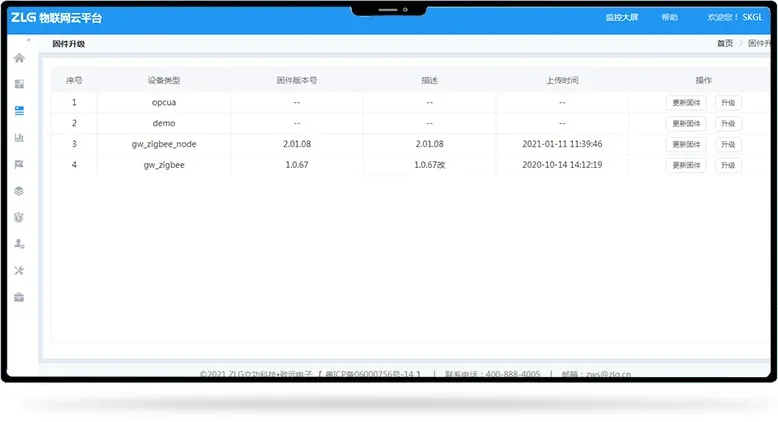Click the ZLG 物联网云平台 logo
Viewport: 778px width, 422px height.
click(56, 18)
